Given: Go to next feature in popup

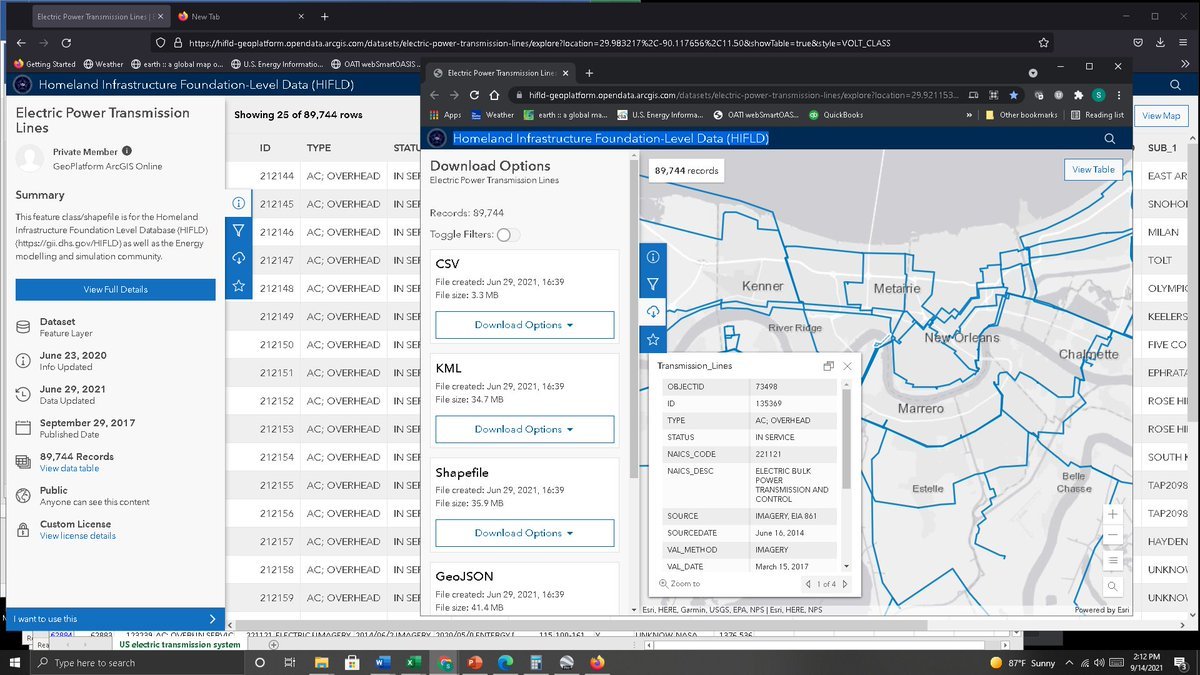Looking at the screenshot, I should [x=845, y=584].
